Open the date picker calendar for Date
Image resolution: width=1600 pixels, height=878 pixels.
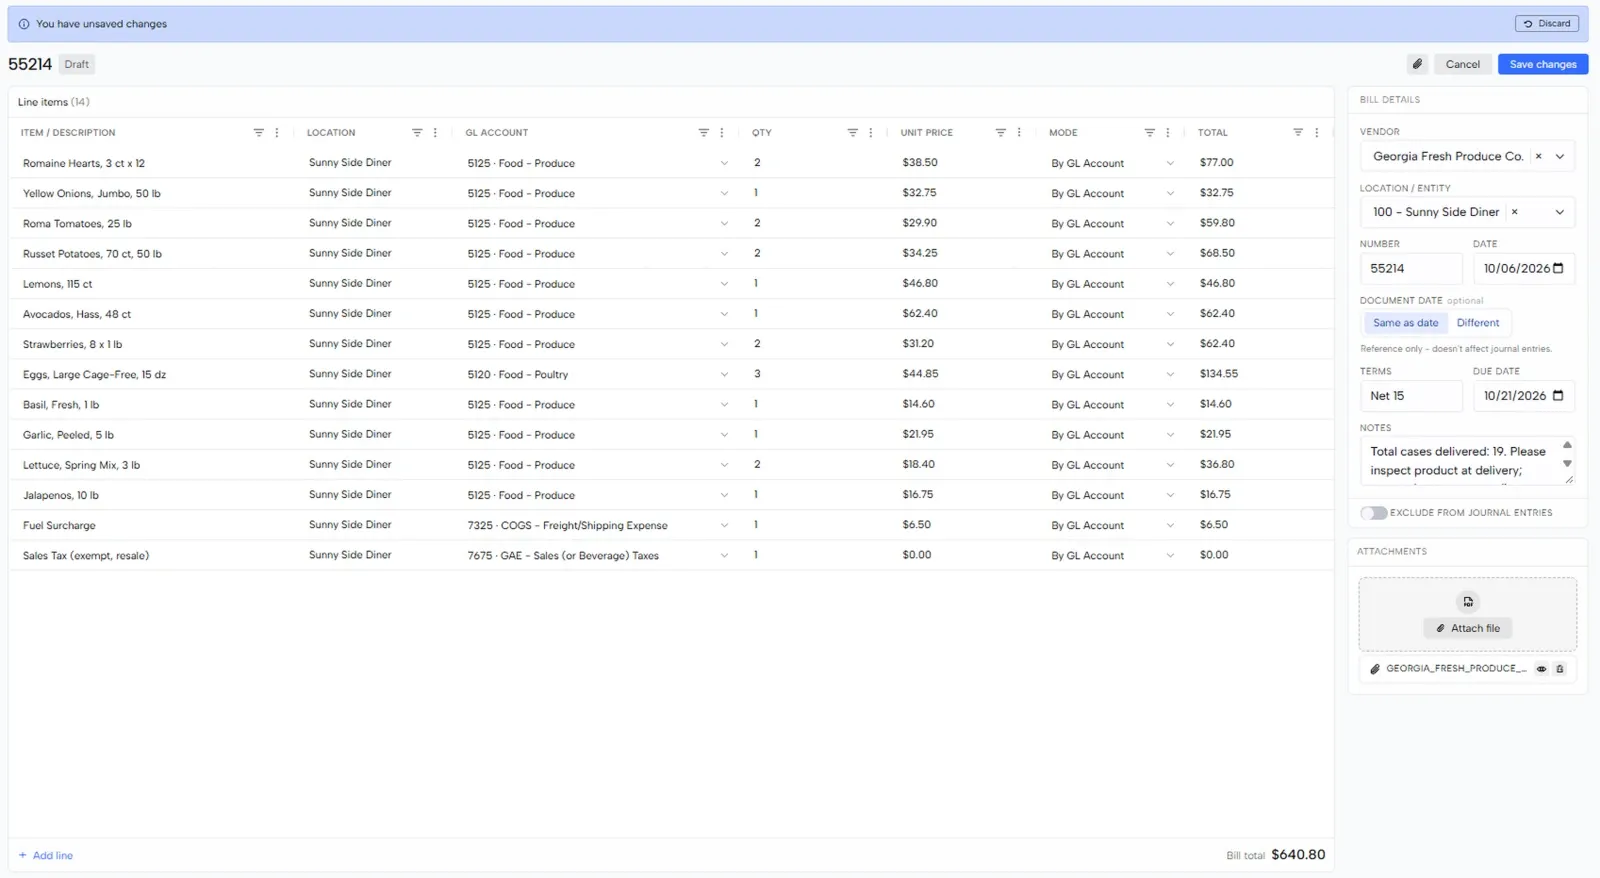click(1558, 268)
